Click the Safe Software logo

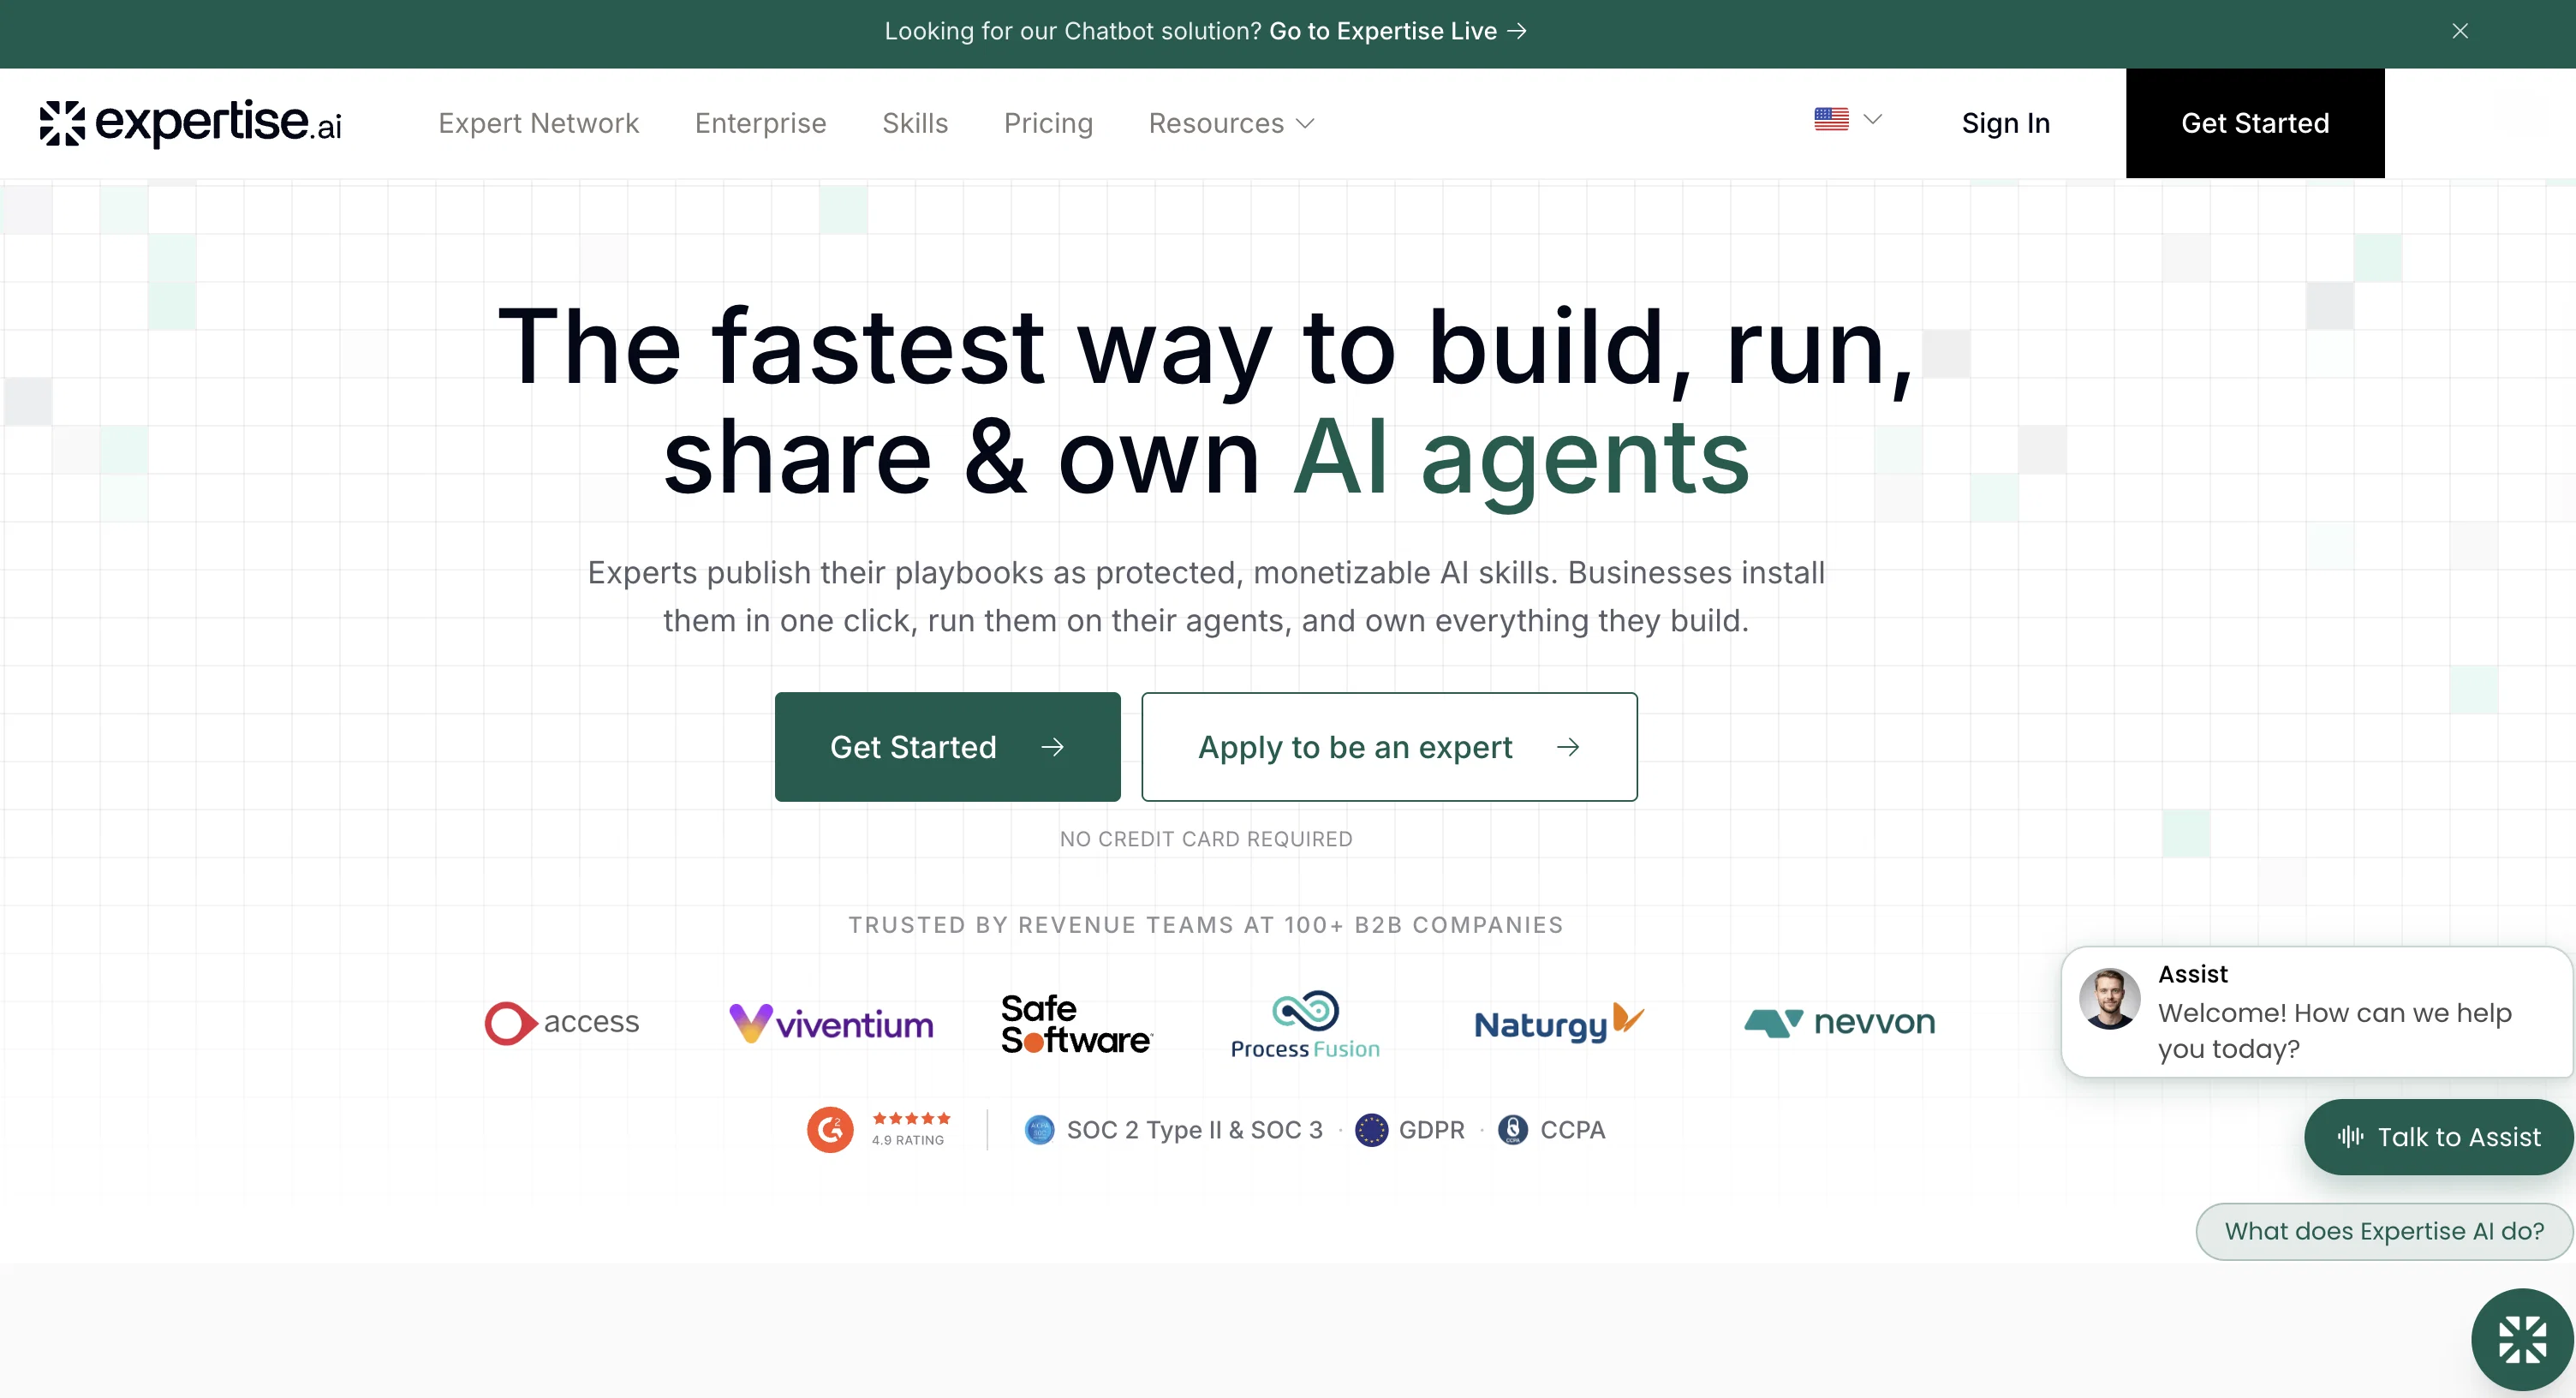pos(1077,1023)
